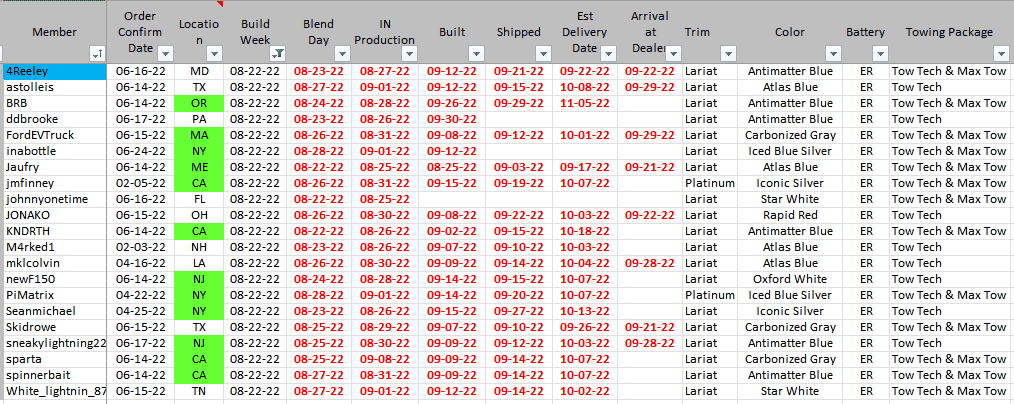Expand the Color column filter arrow
Screen dimensions: 1014x404
[x=832, y=53]
